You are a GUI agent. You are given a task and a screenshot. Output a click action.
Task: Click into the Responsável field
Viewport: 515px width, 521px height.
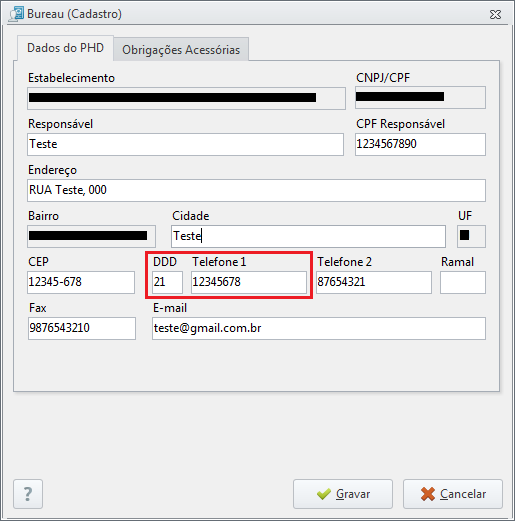coord(185,144)
